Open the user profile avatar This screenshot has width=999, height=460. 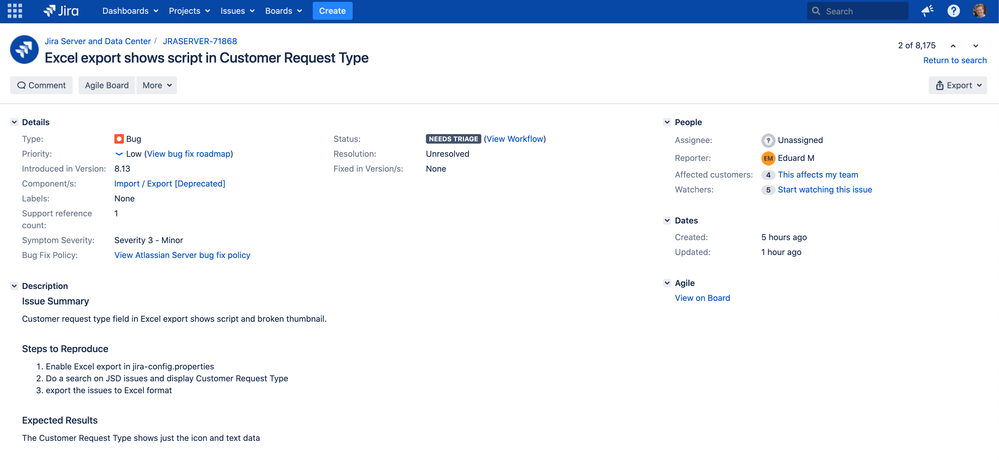click(979, 11)
